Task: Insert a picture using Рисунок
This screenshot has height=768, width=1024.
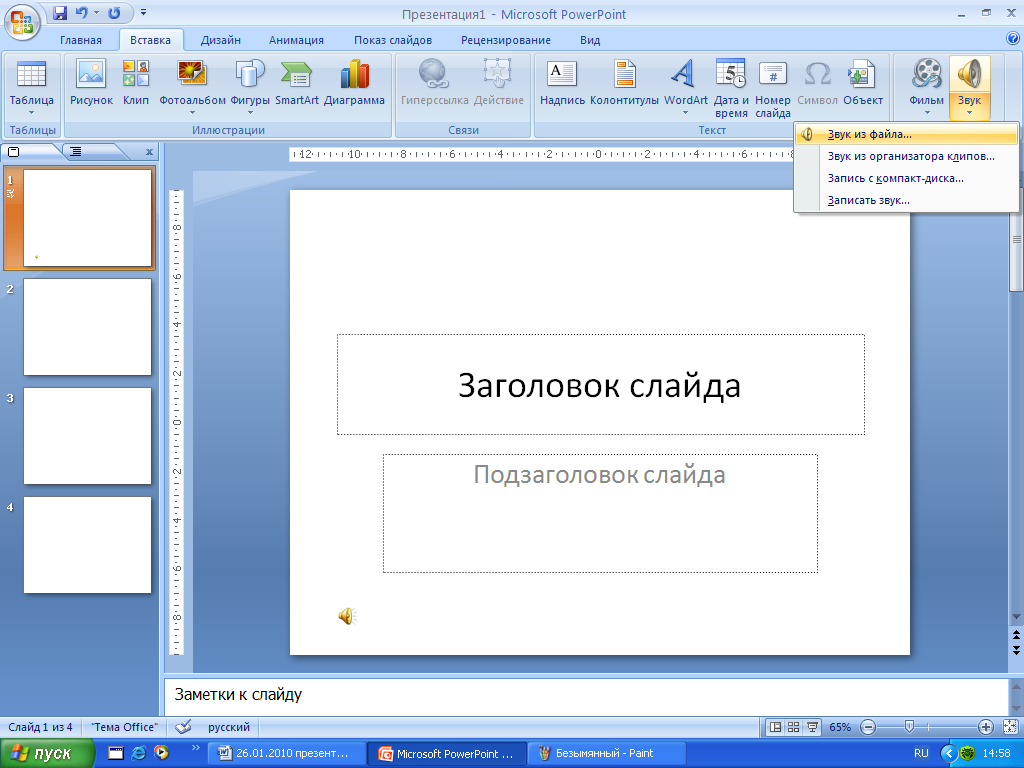Action: point(91,83)
